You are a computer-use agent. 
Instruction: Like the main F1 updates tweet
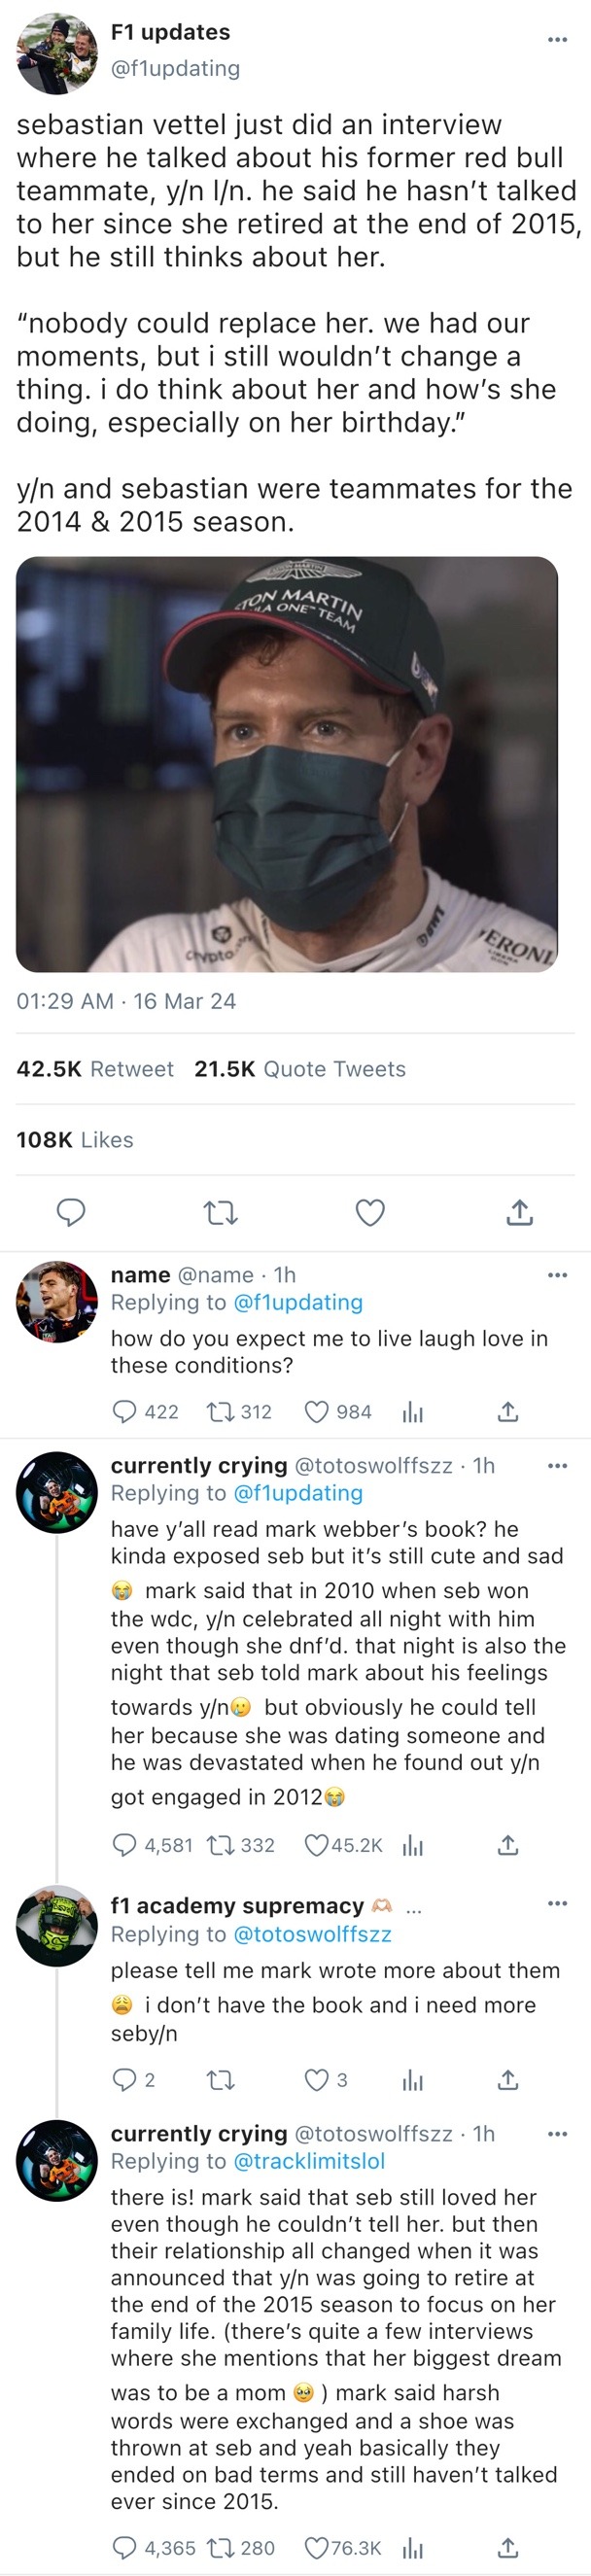point(370,1212)
